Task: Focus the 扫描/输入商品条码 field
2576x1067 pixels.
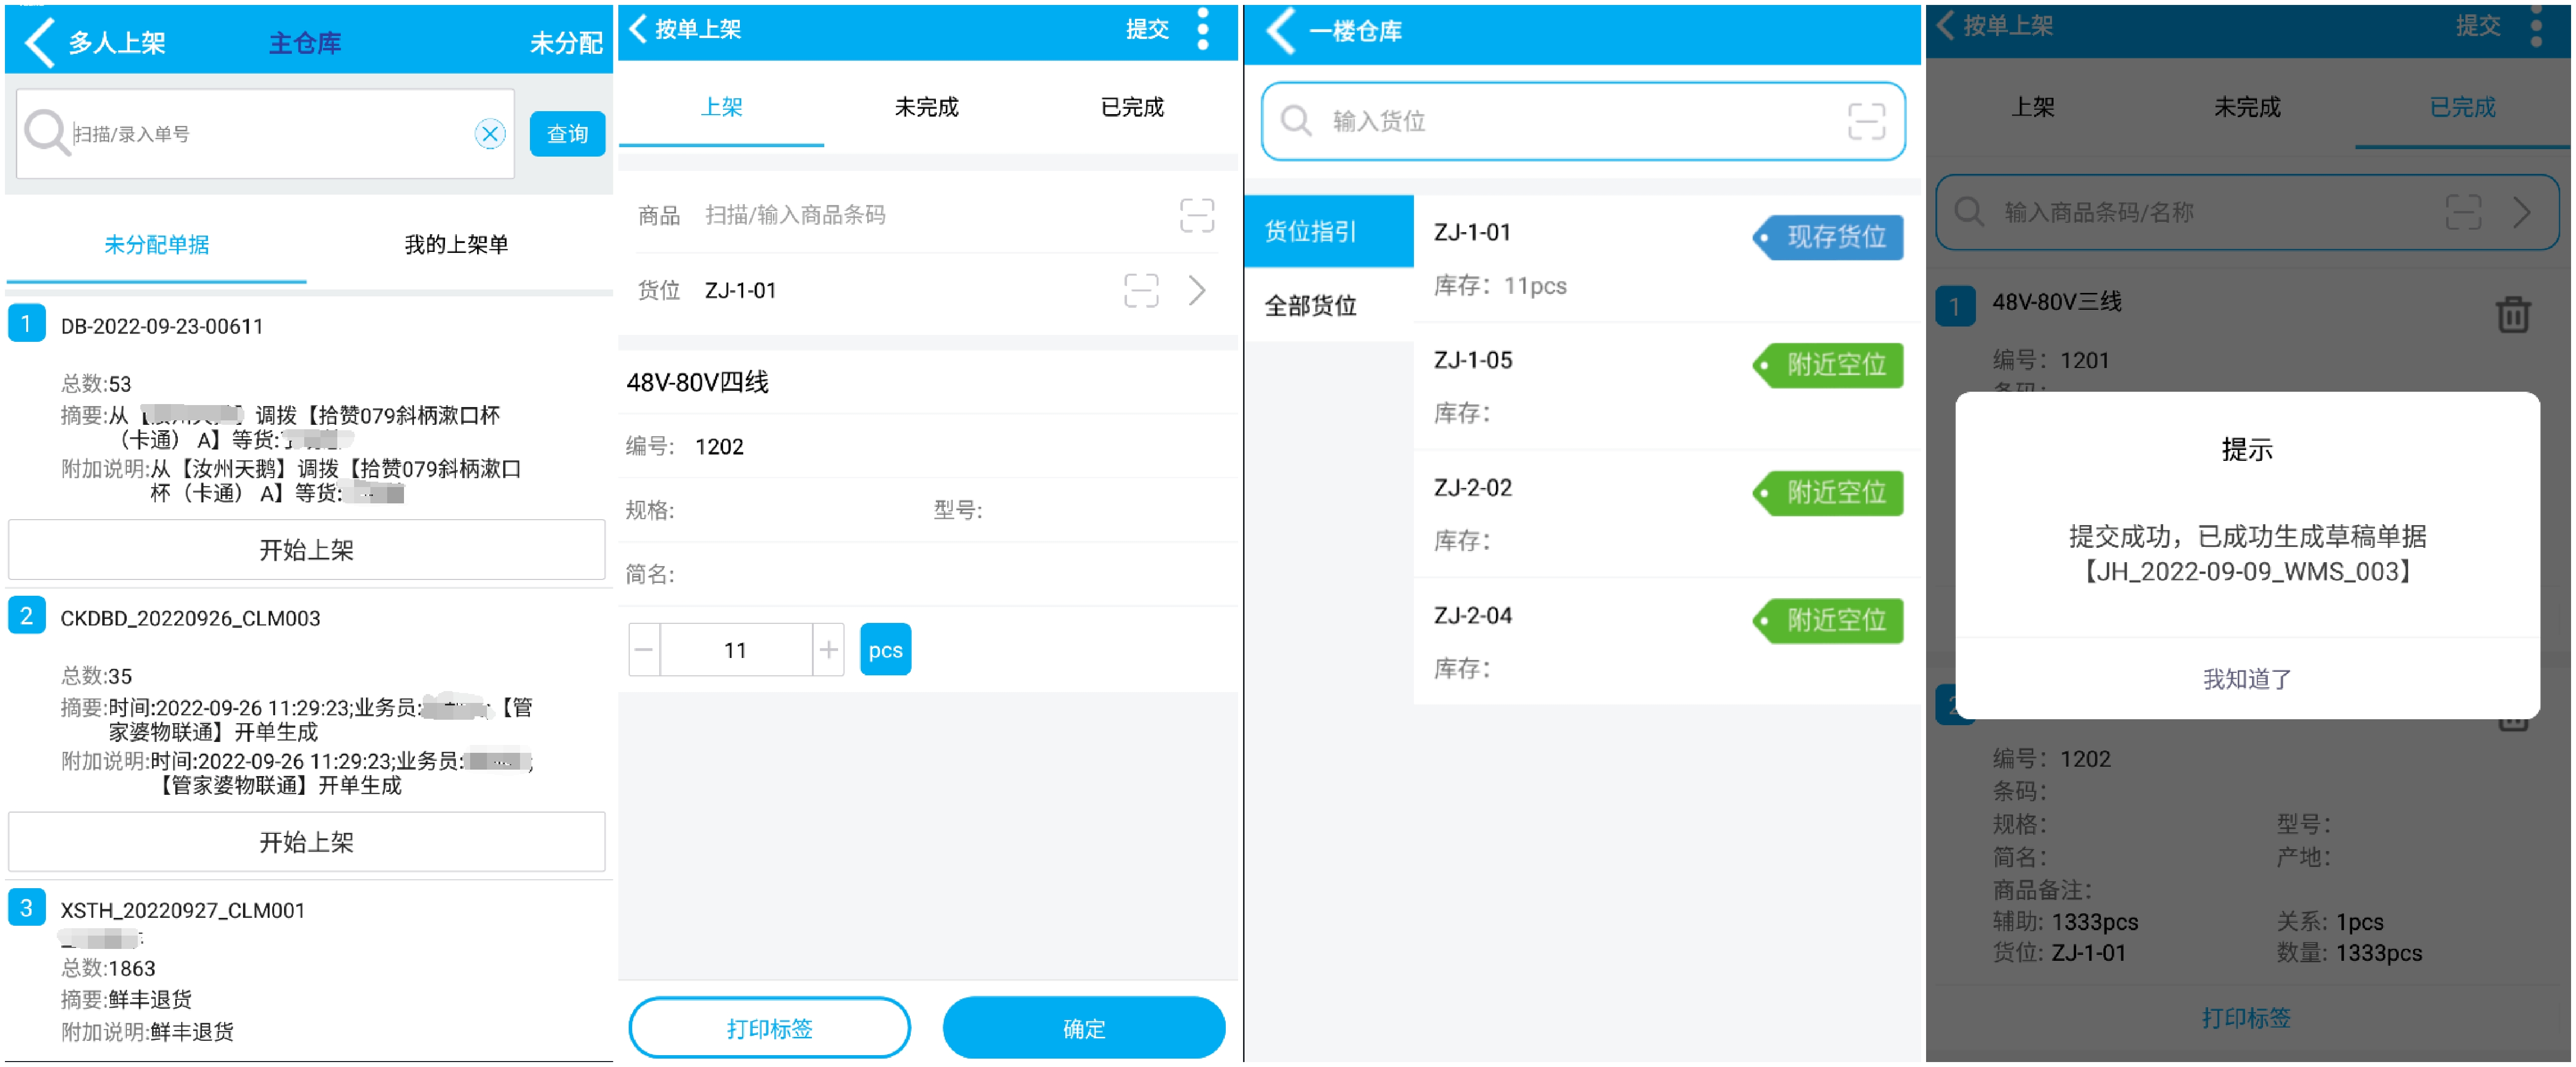Action: click(x=795, y=215)
